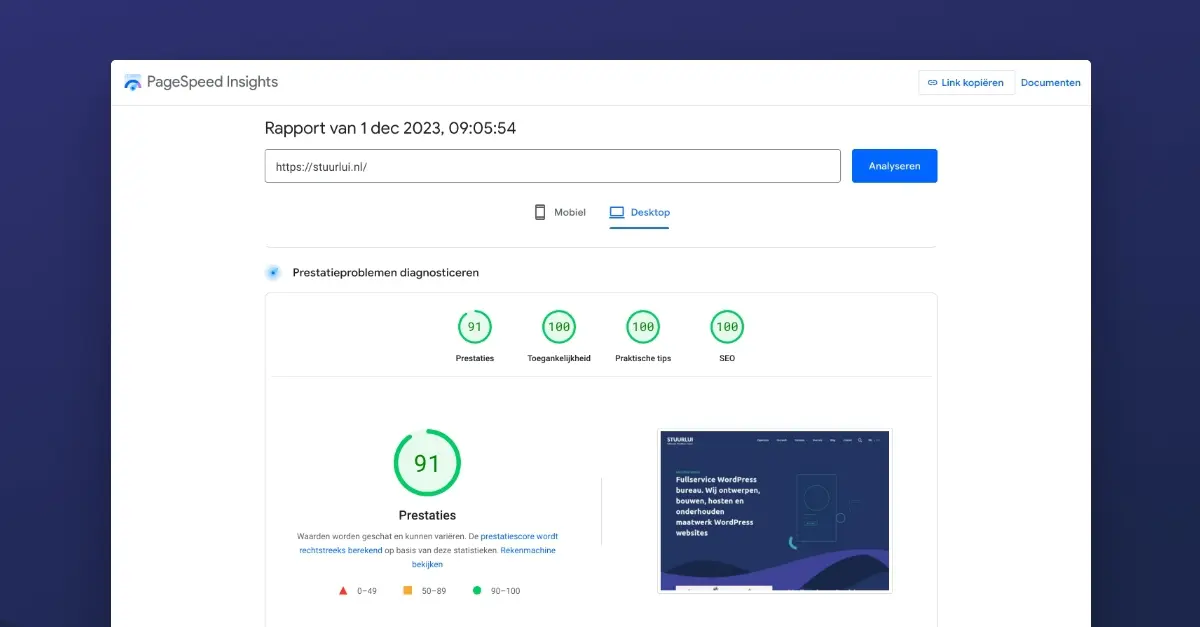Click the 100 Praktische tips score gauge
Image resolution: width=1200 pixels, height=627 pixels.
tap(643, 326)
